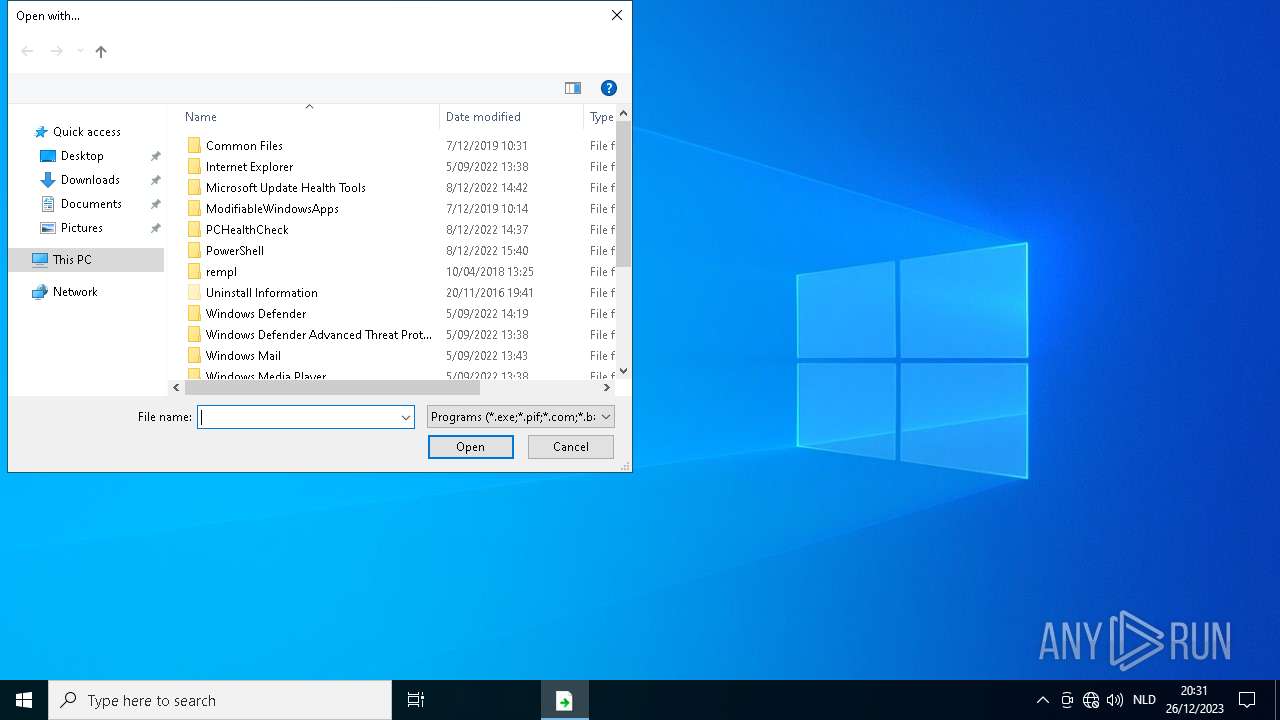
Task: Open the Programs file type filter dropdown
Action: click(520, 417)
